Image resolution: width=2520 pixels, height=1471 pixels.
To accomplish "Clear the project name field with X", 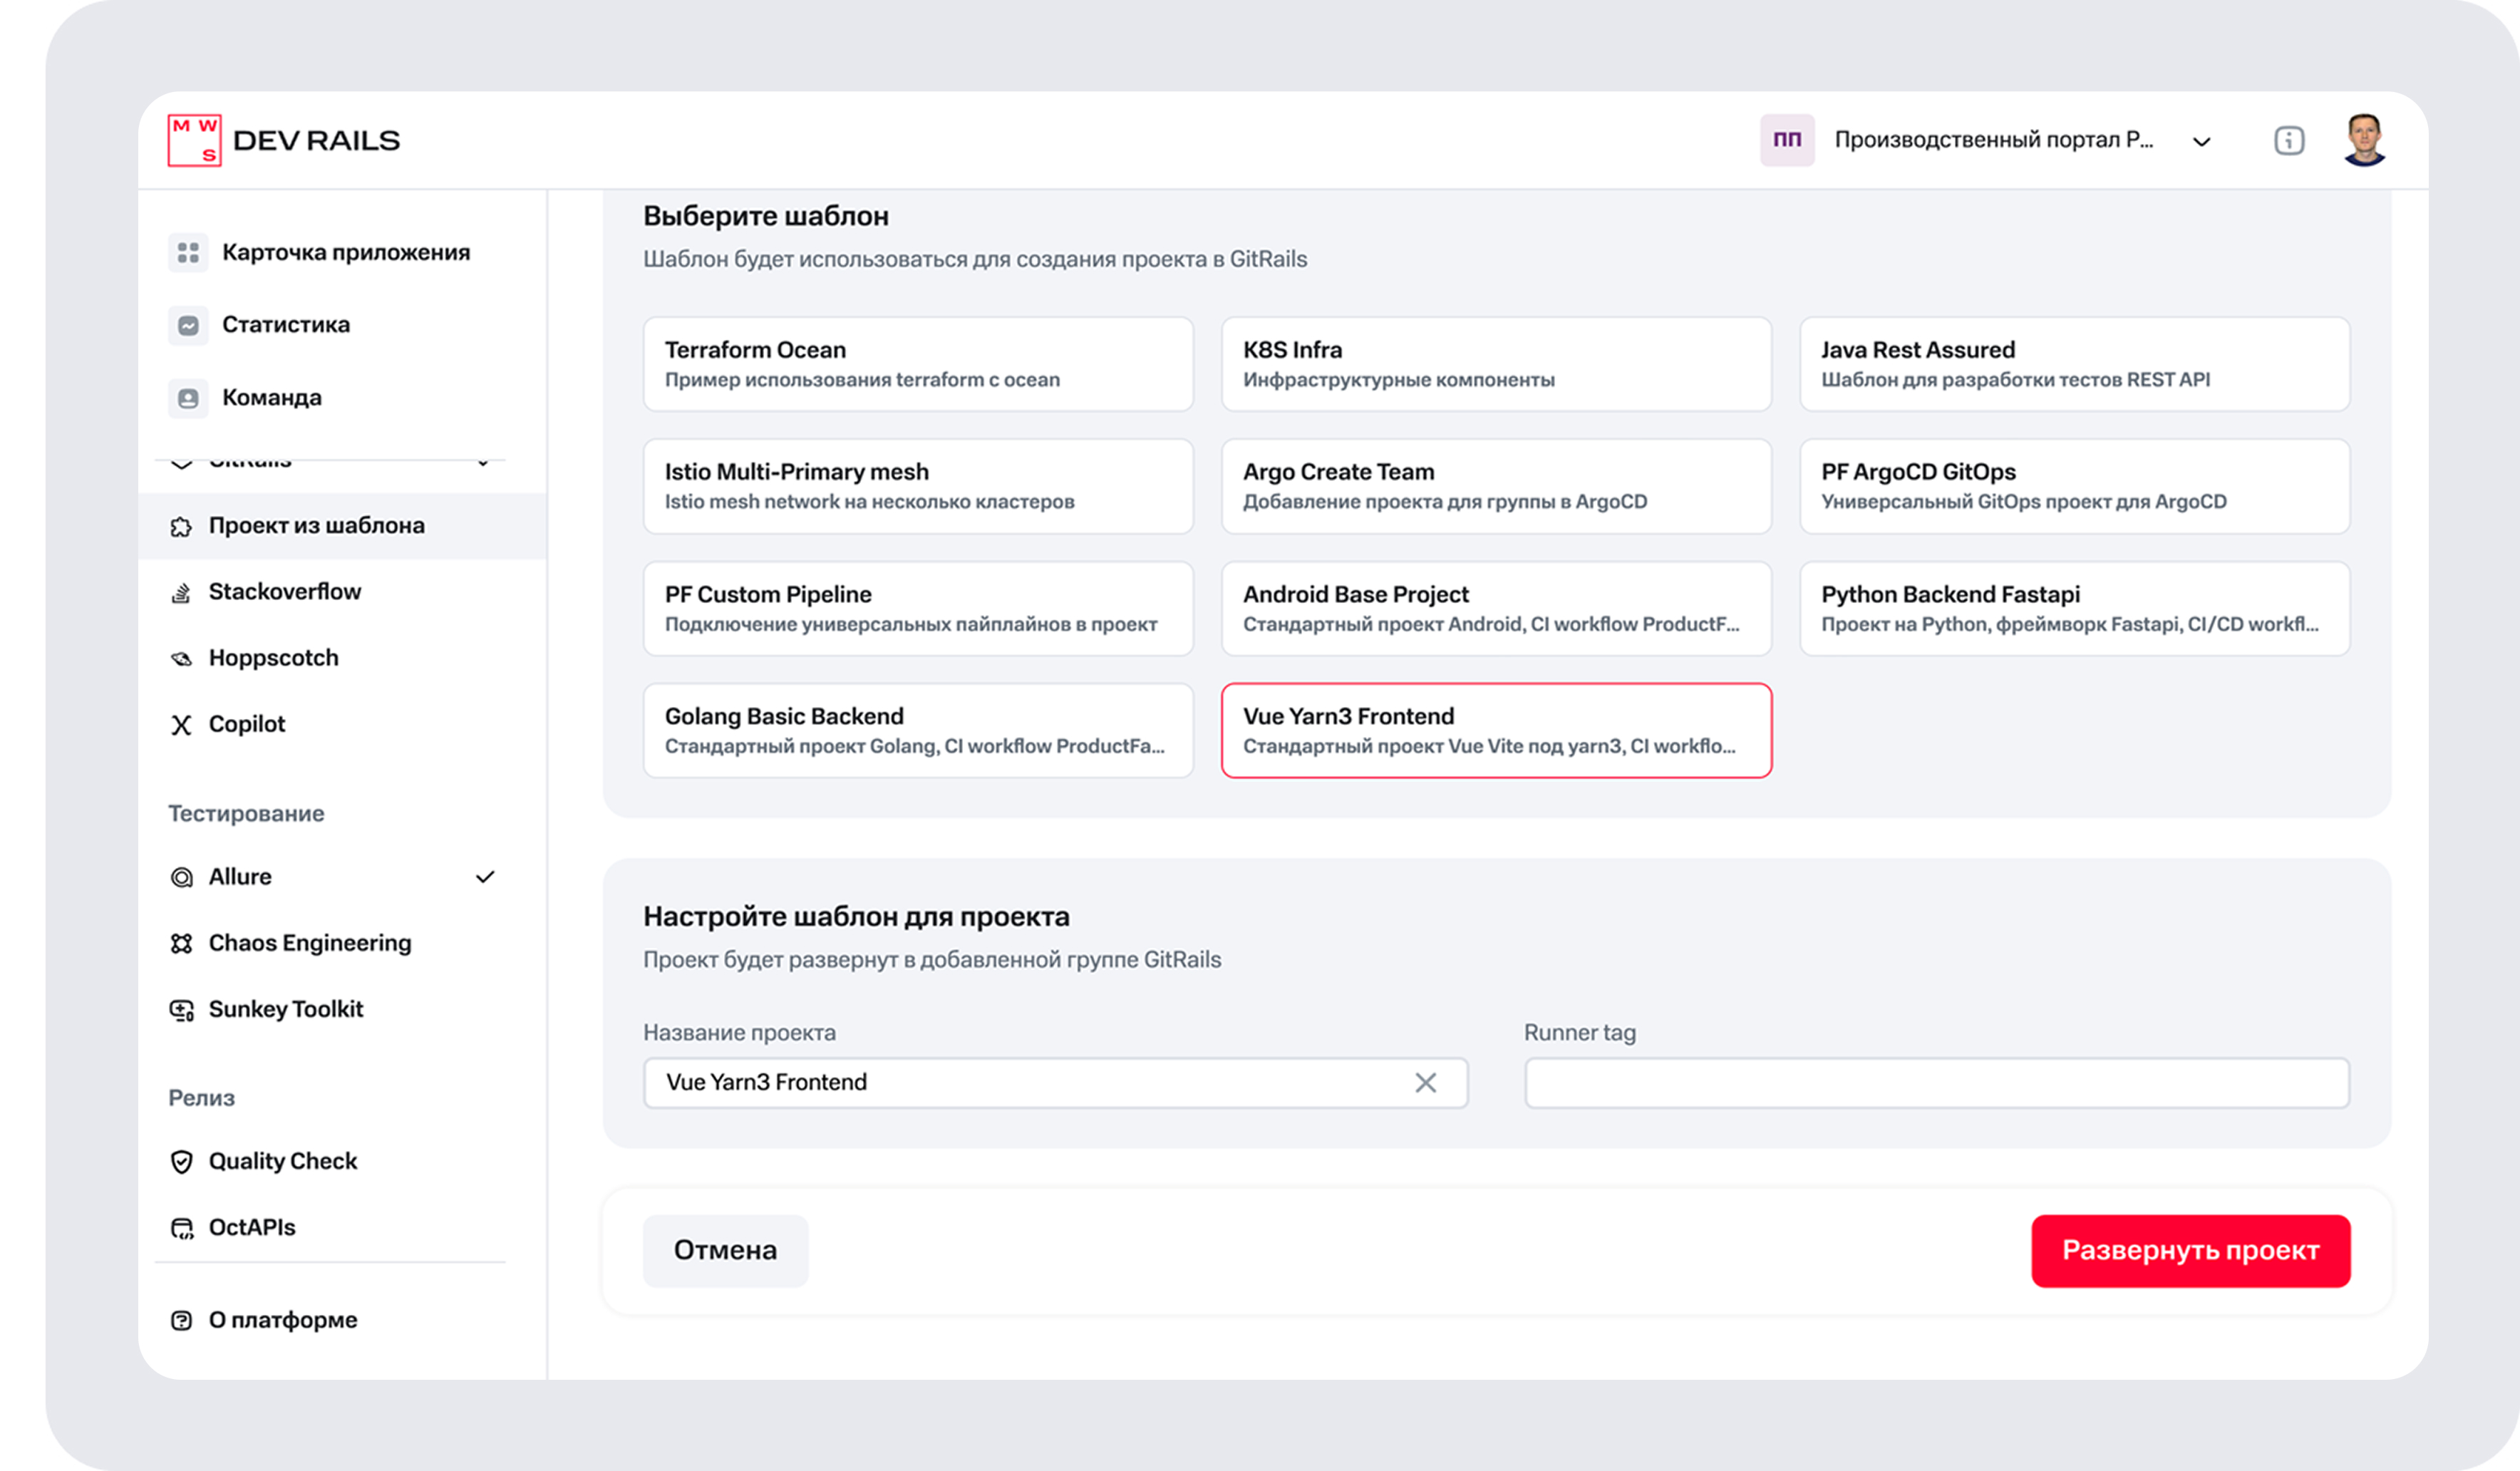I will point(1425,1083).
